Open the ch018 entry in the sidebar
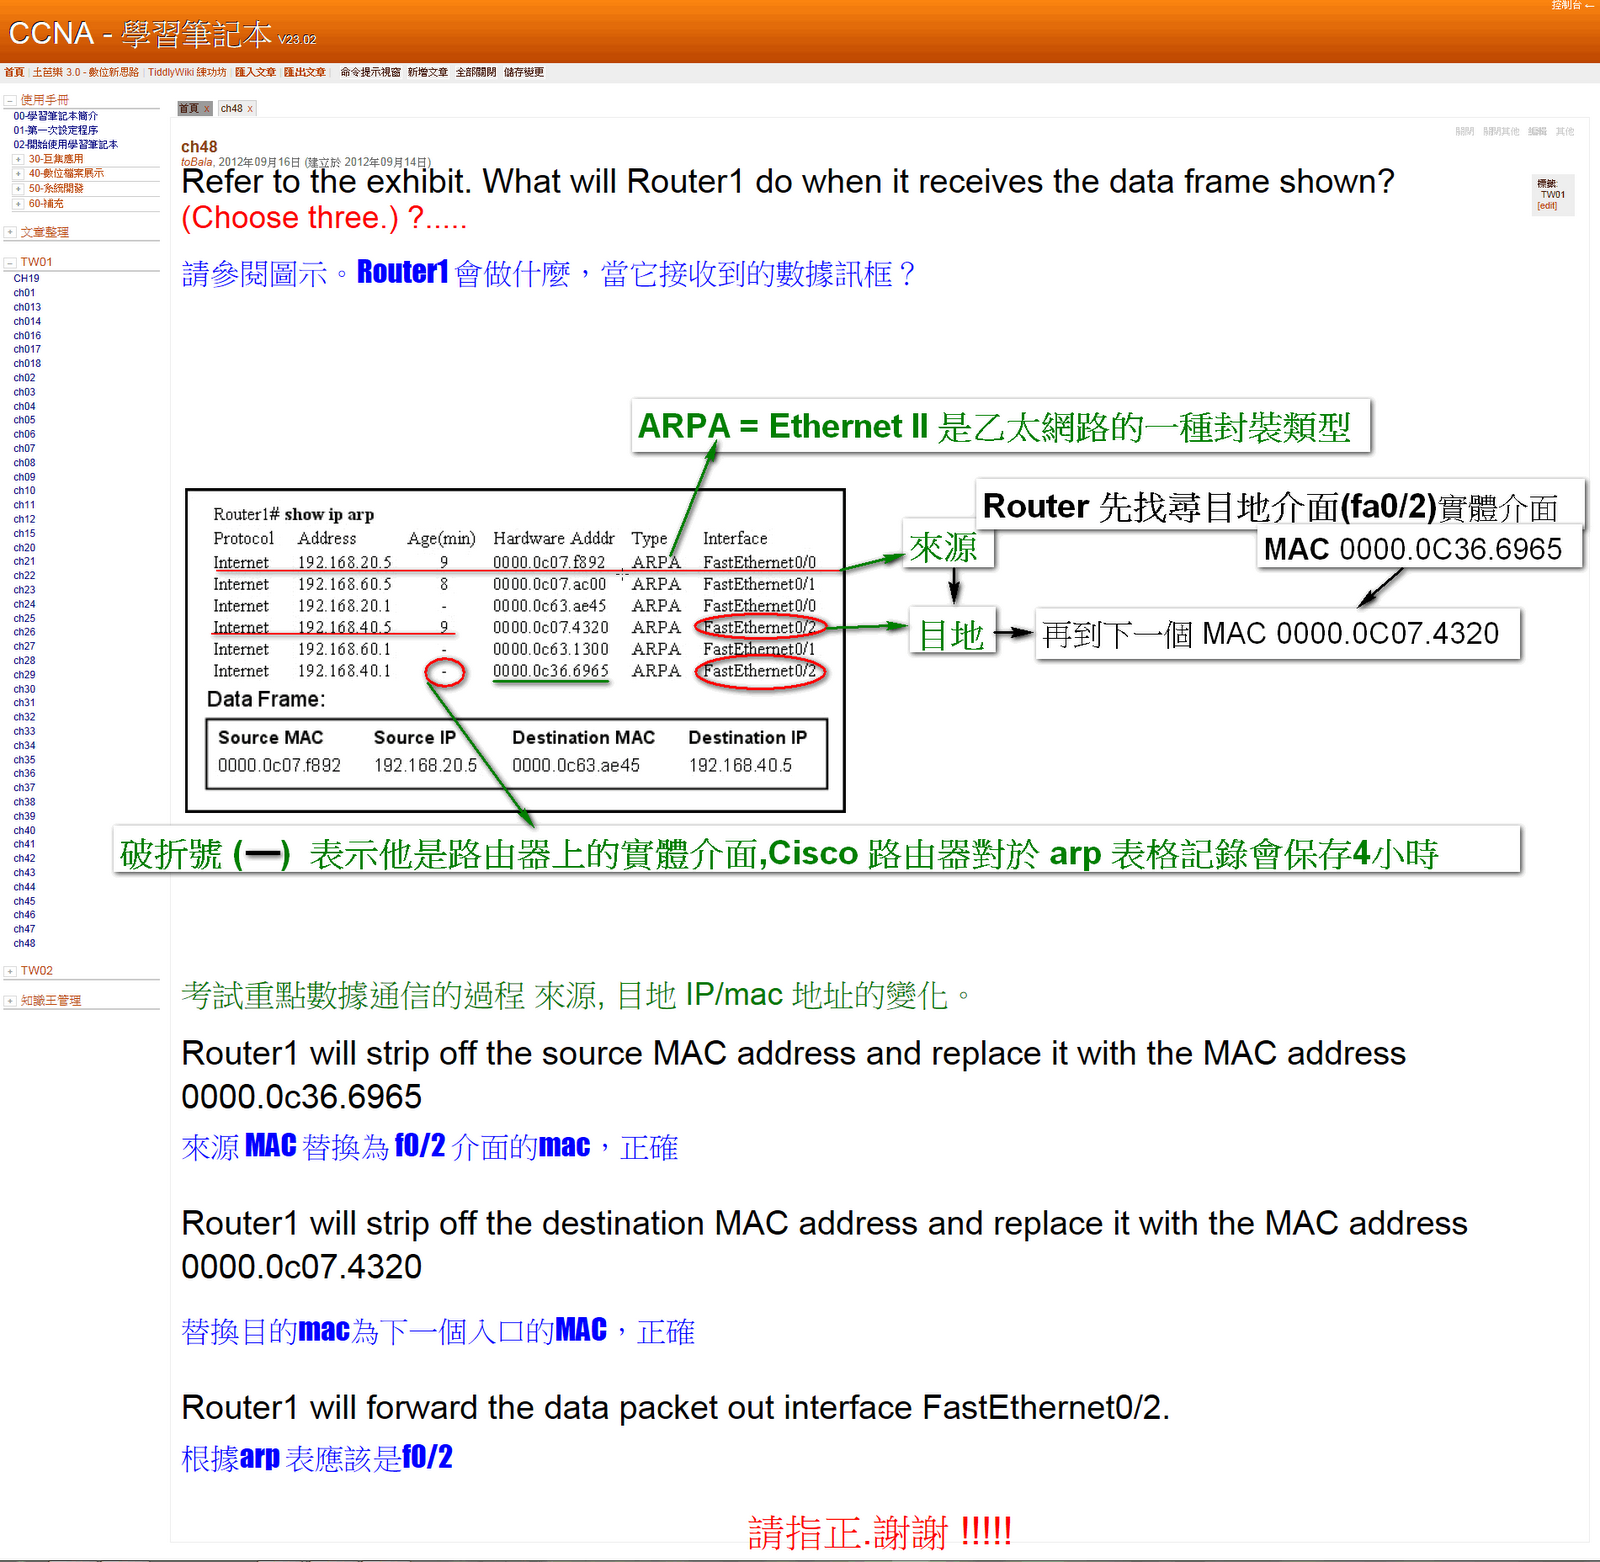Viewport: 1600px width, 1562px height. point(27,364)
